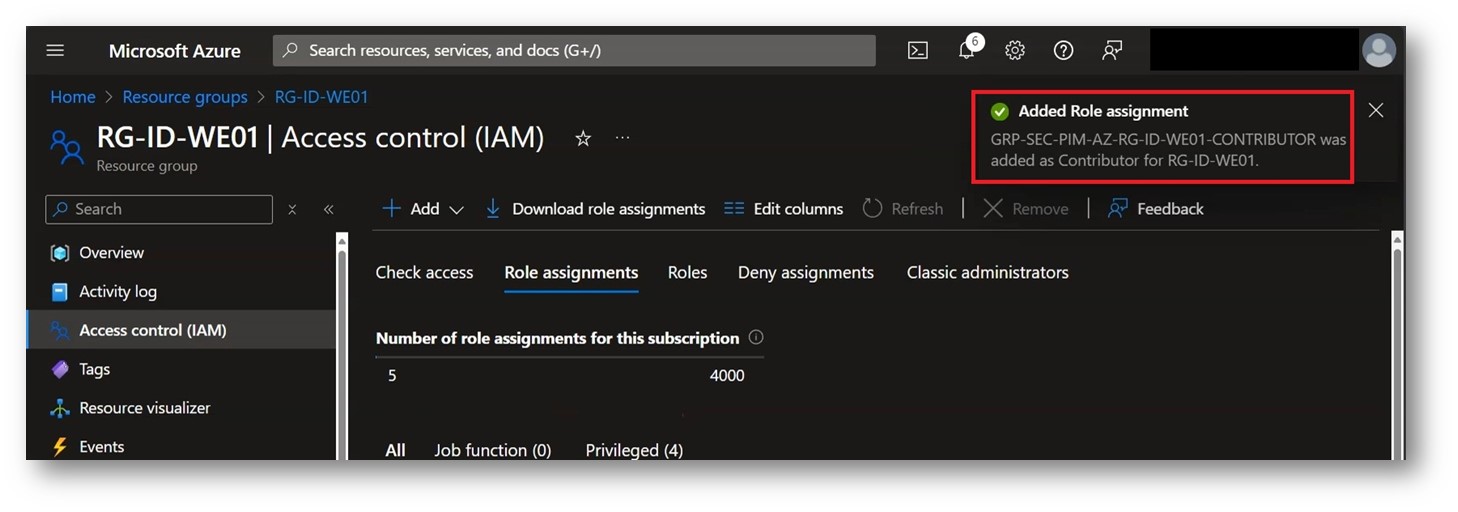Pin RG-ID-WE01 with the star icon
This screenshot has height=512, width=1458.
[583, 139]
